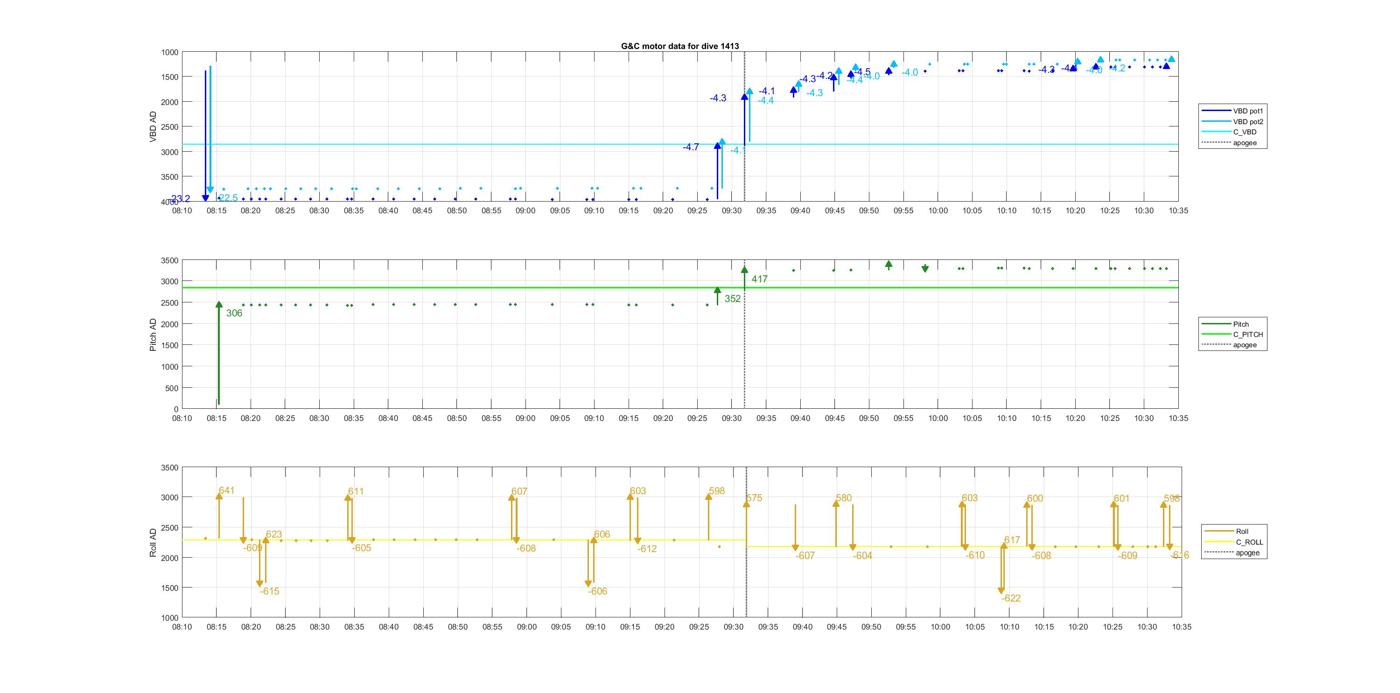Image resolution: width=1400 pixels, height=693 pixels.
Task: Click the 'Pitch AD' y-axis label
Action: click(x=153, y=333)
